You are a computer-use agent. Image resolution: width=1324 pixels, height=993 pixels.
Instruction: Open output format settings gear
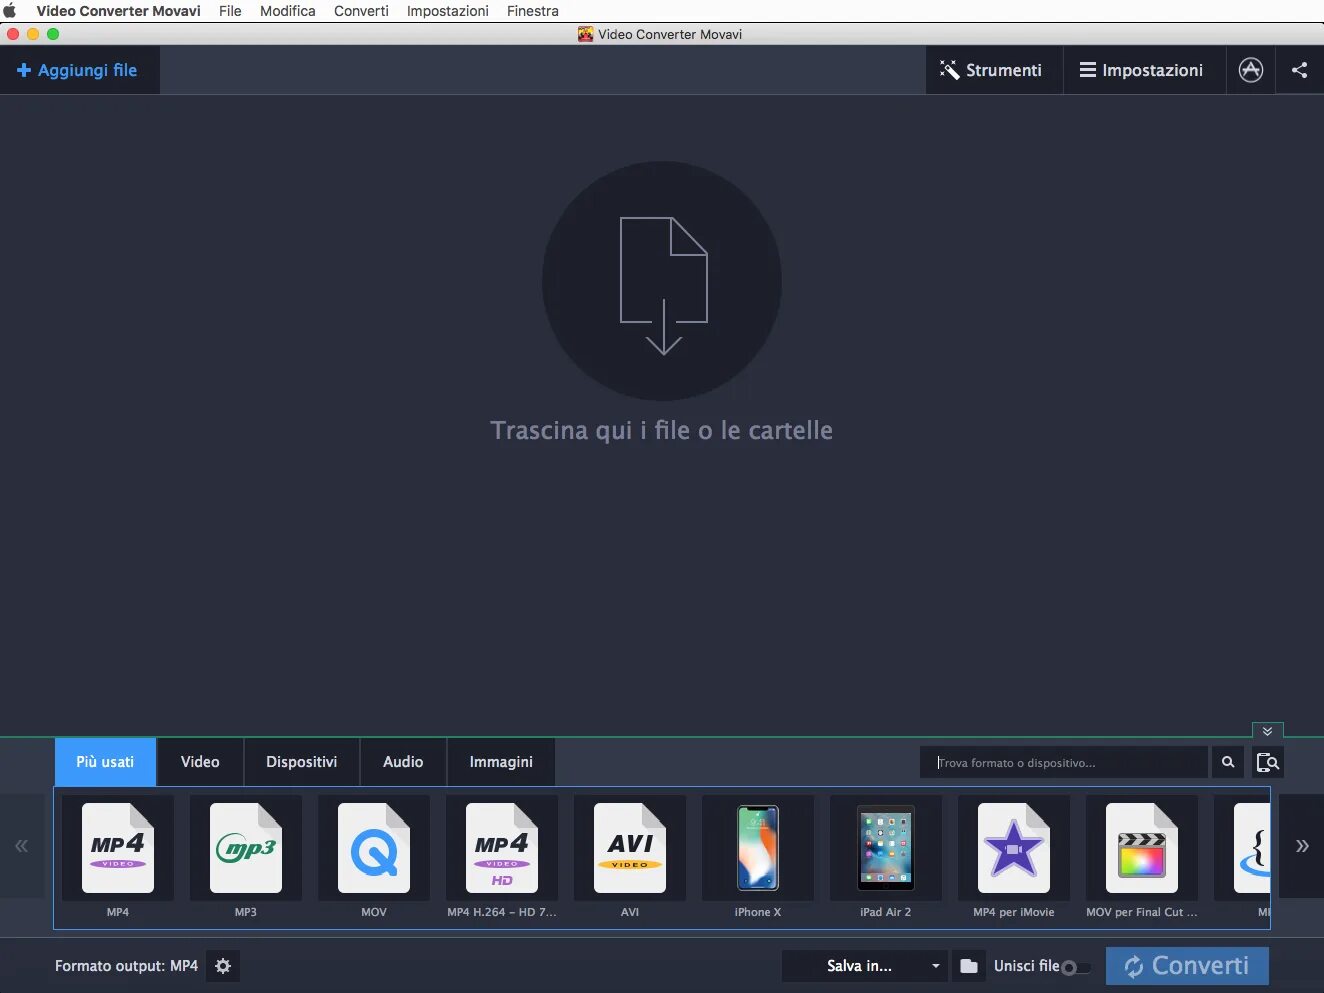pos(223,966)
